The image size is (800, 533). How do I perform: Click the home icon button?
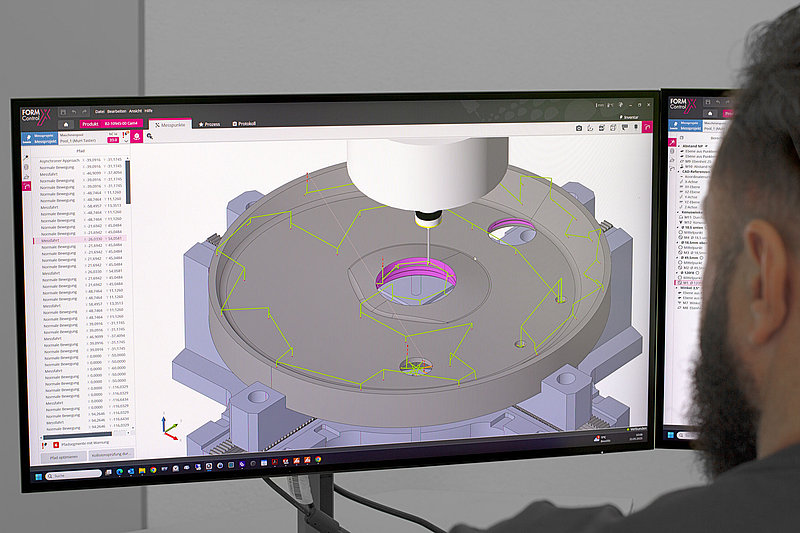click(x=66, y=124)
